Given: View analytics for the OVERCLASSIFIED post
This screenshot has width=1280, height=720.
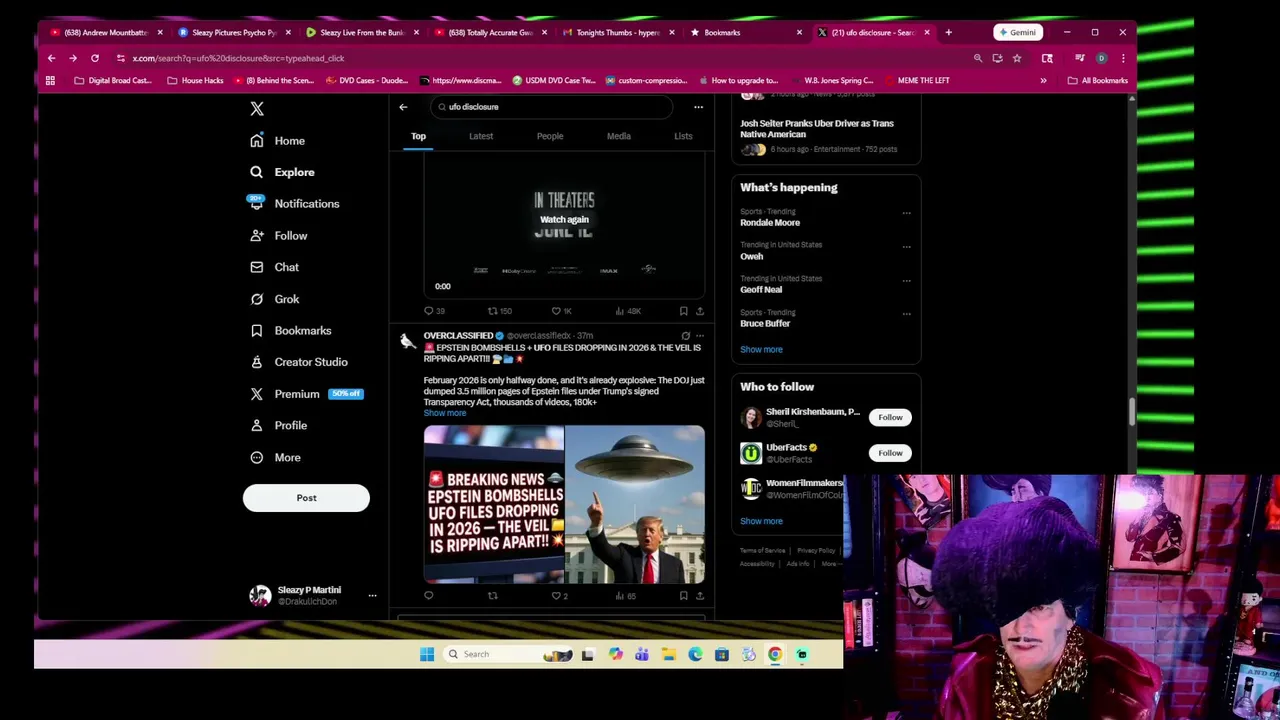Looking at the screenshot, I should point(625,596).
